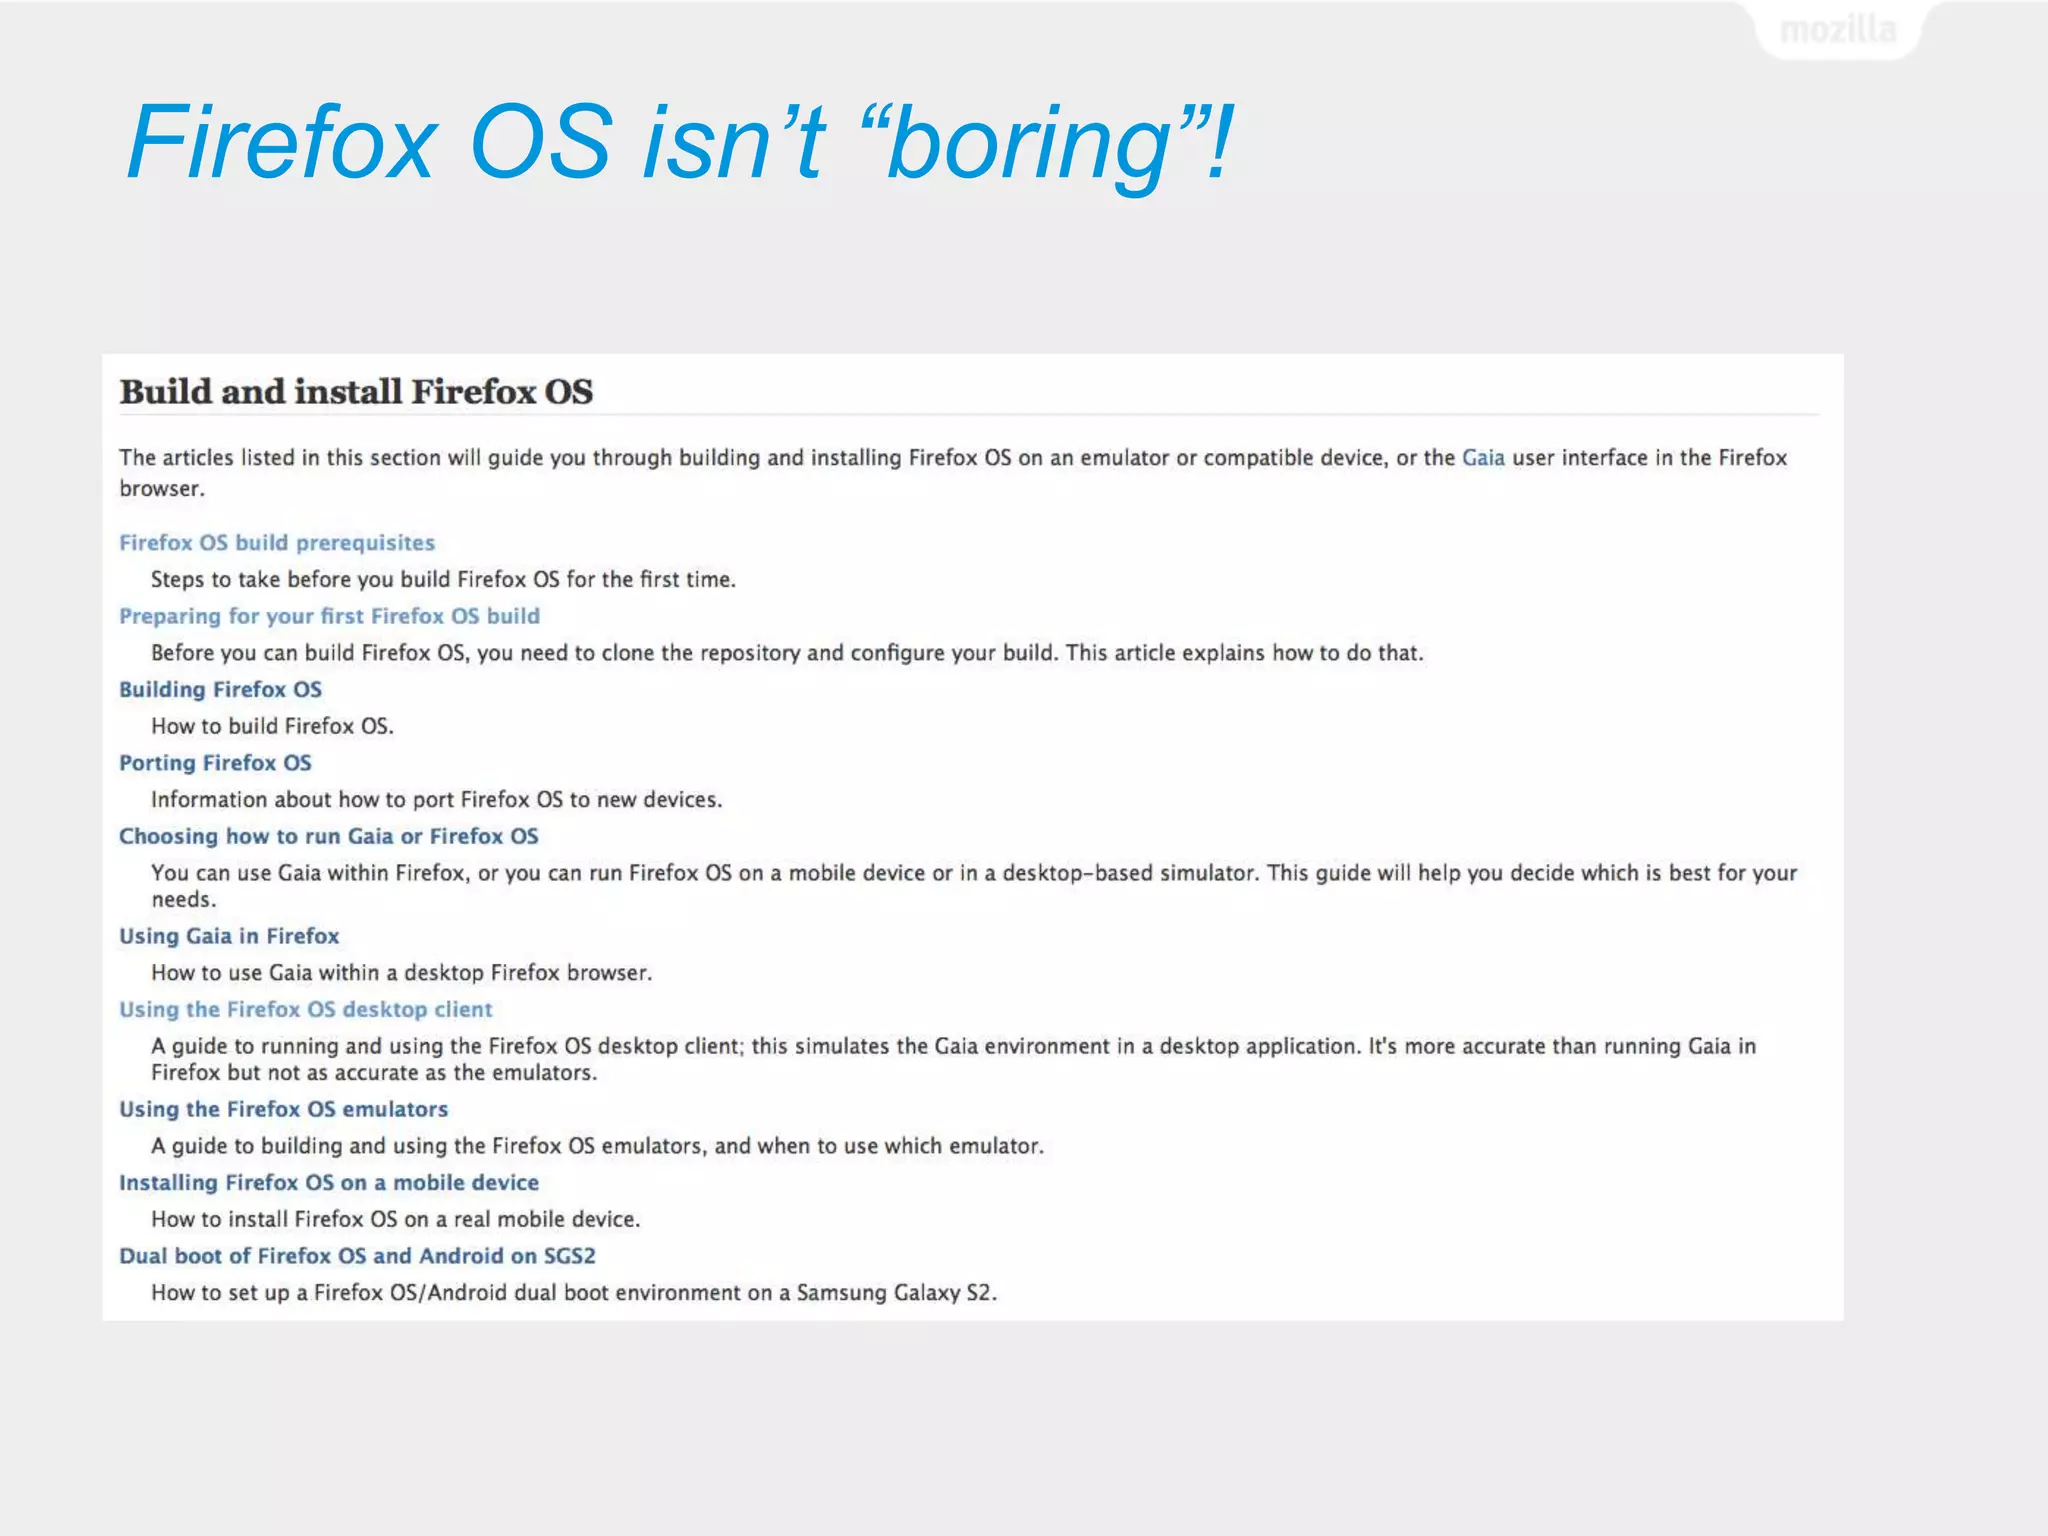
Task: Click text 'How to install Firefox OS on a real mobile device.'
Action: point(395,1220)
